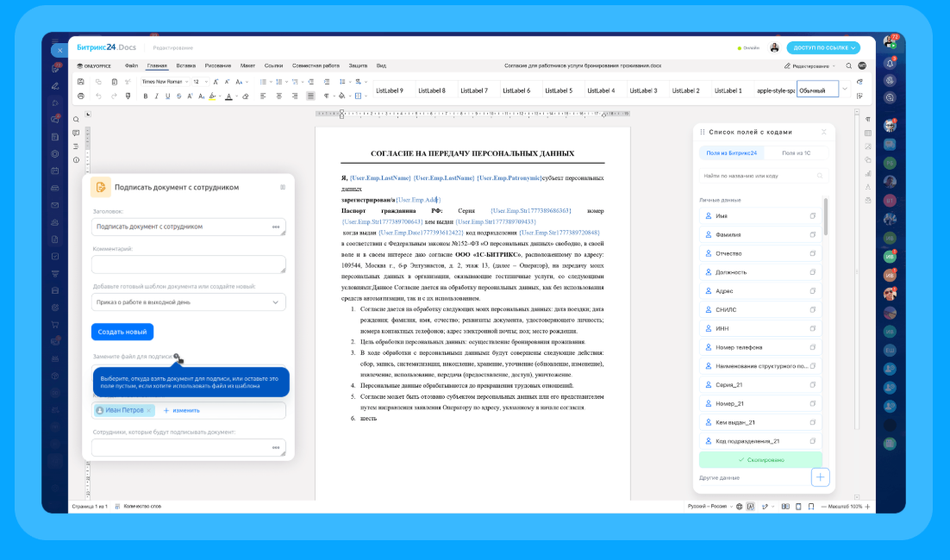Image resolution: width=950 pixels, height=560 pixels.
Task: Align text to the left
Action: (263, 96)
